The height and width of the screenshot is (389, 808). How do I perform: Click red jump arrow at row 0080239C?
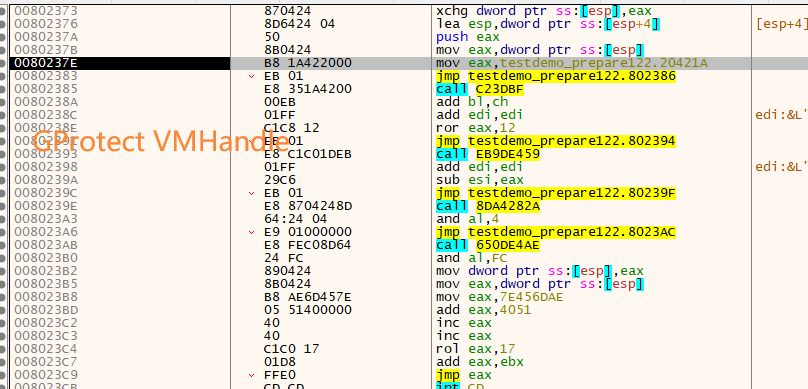pos(251,193)
